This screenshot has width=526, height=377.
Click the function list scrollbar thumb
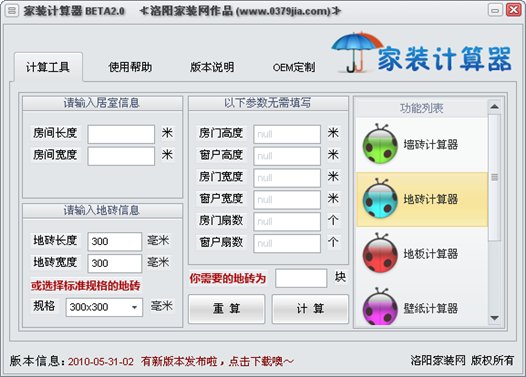pos(494,177)
